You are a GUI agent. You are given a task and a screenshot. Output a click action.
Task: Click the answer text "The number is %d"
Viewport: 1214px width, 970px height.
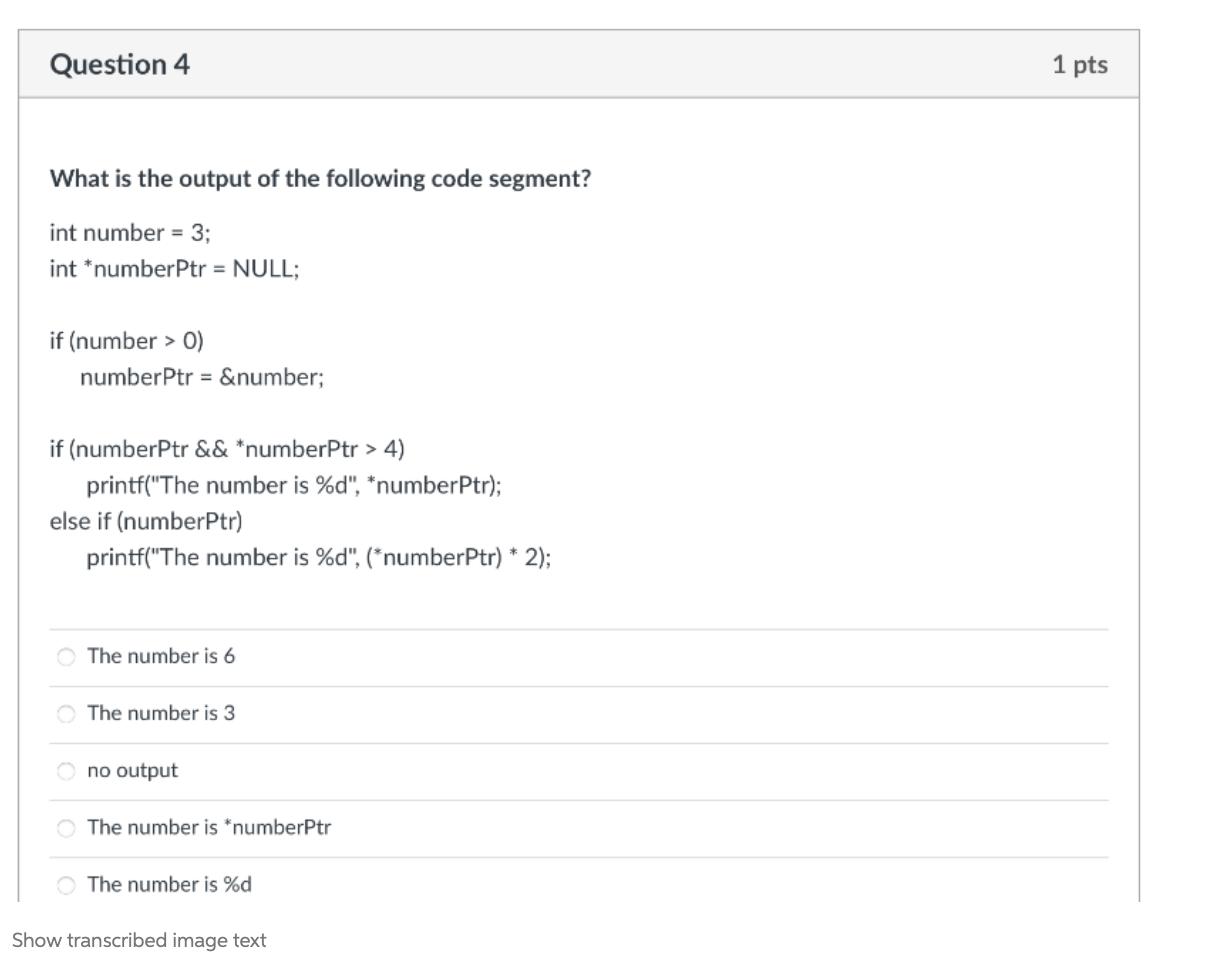[x=168, y=885]
